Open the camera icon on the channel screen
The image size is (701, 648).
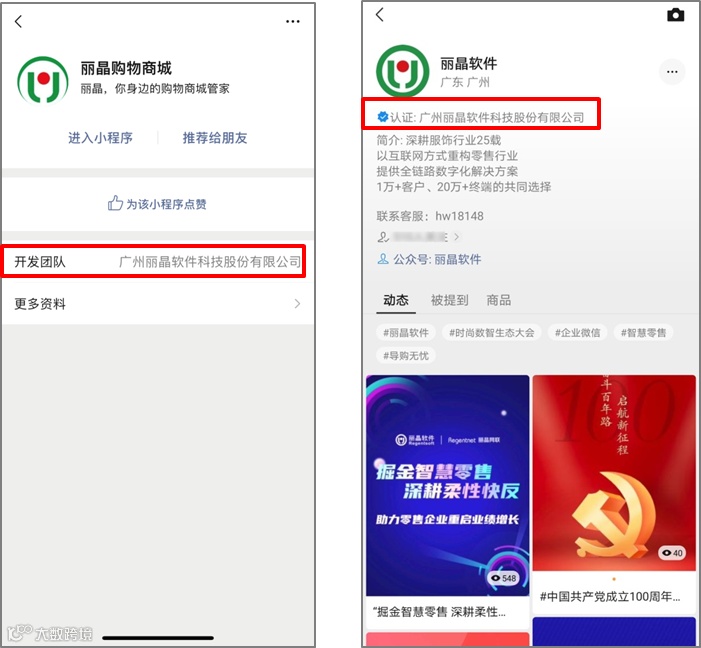tap(676, 15)
